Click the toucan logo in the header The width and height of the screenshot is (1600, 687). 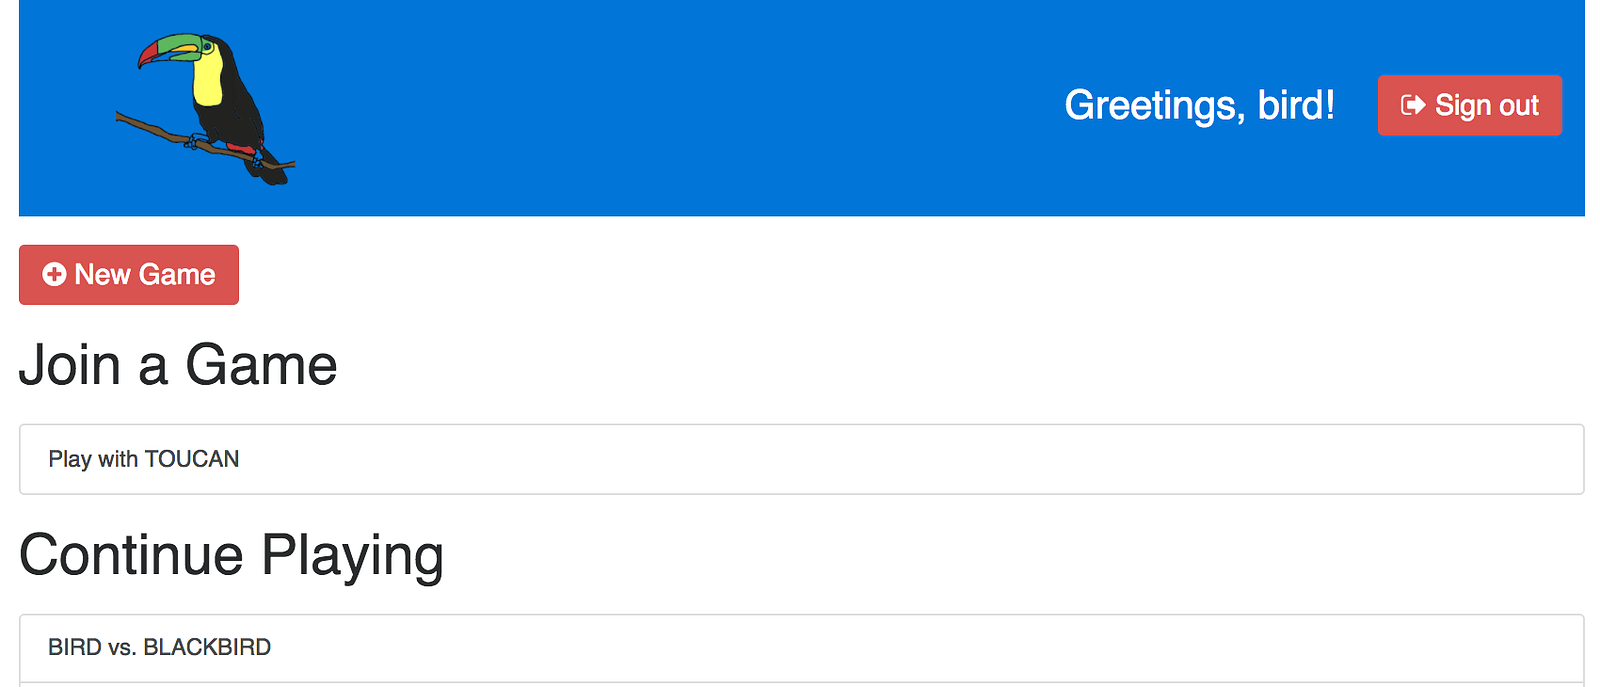pyautogui.click(x=206, y=108)
